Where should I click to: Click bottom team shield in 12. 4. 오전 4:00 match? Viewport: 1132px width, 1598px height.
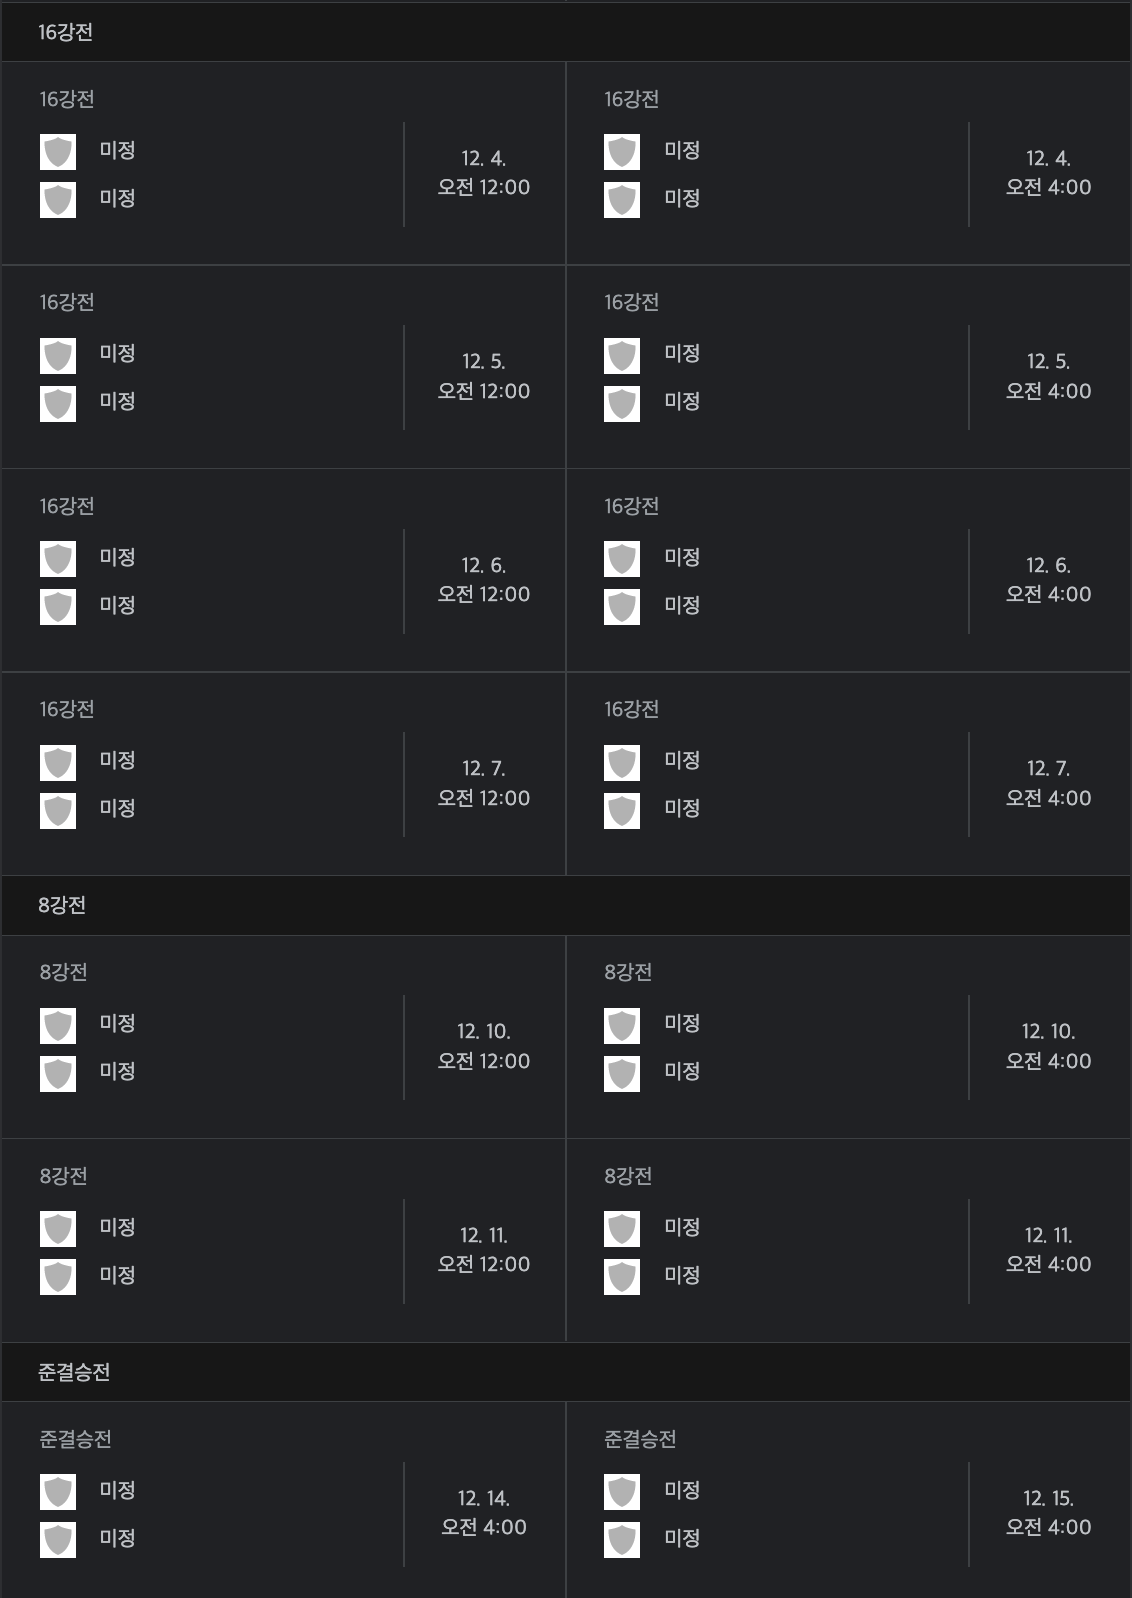coord(622,200)
